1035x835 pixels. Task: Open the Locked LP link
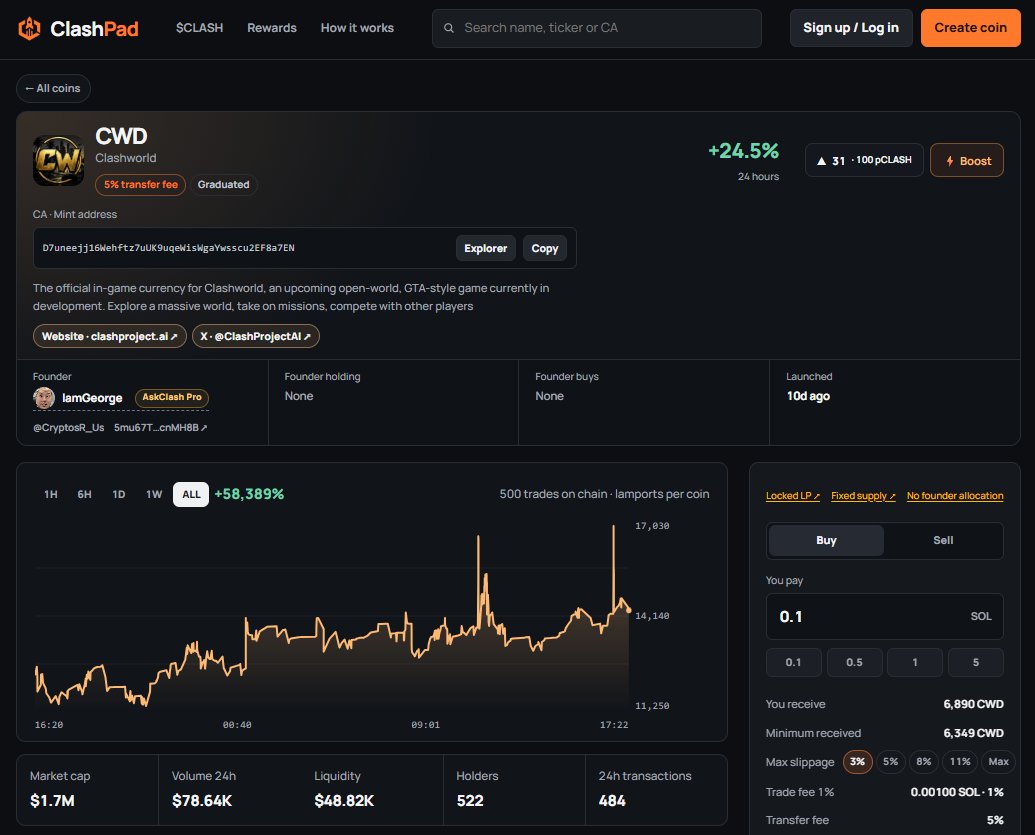pos(793,496)
